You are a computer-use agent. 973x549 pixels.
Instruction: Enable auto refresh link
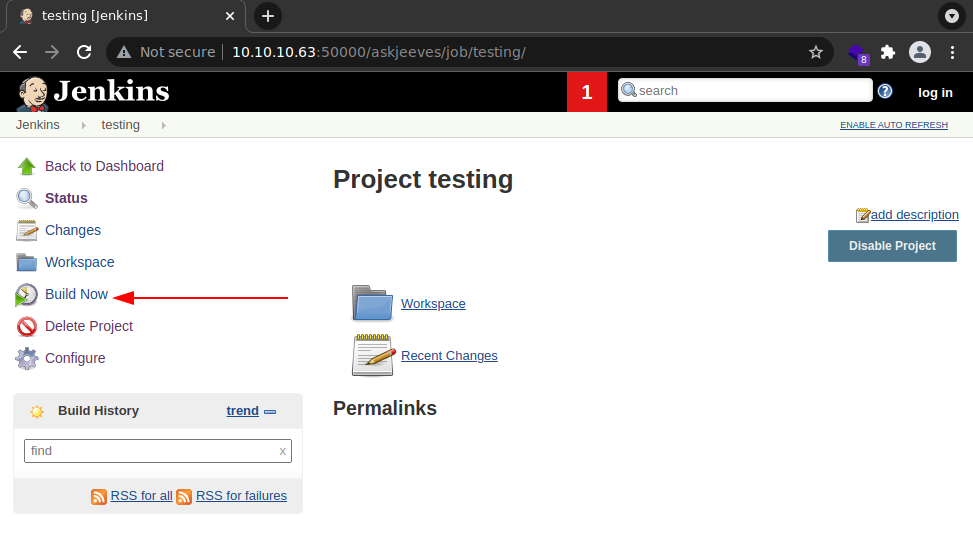tap(893, 125)
